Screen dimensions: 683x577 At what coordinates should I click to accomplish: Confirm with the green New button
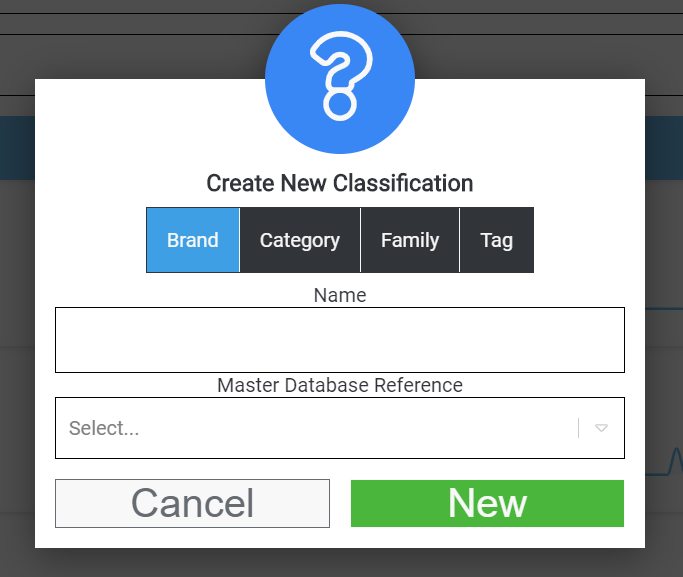pos(487,503)
